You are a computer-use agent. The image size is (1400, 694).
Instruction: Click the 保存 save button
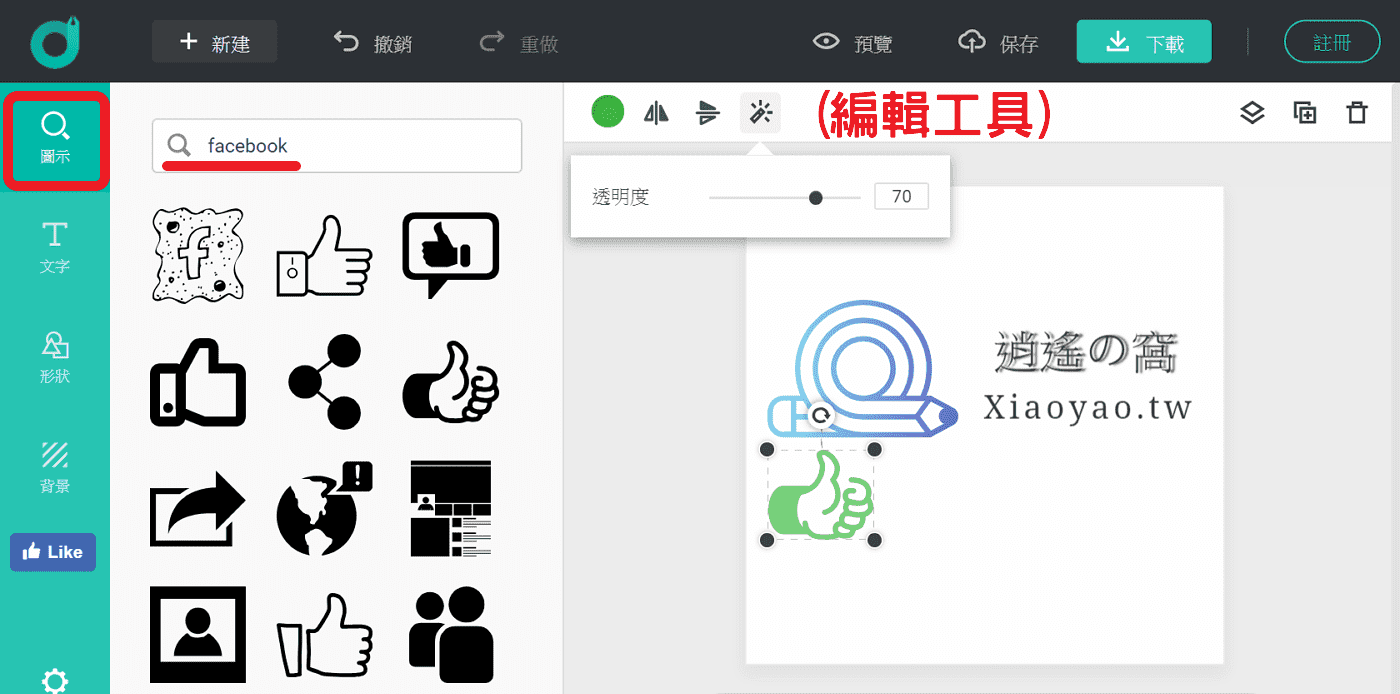tap(998, 42)
